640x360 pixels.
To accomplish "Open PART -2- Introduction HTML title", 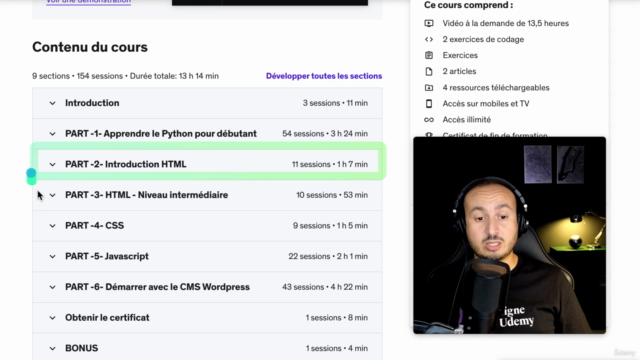I will (x=126, y=164).
